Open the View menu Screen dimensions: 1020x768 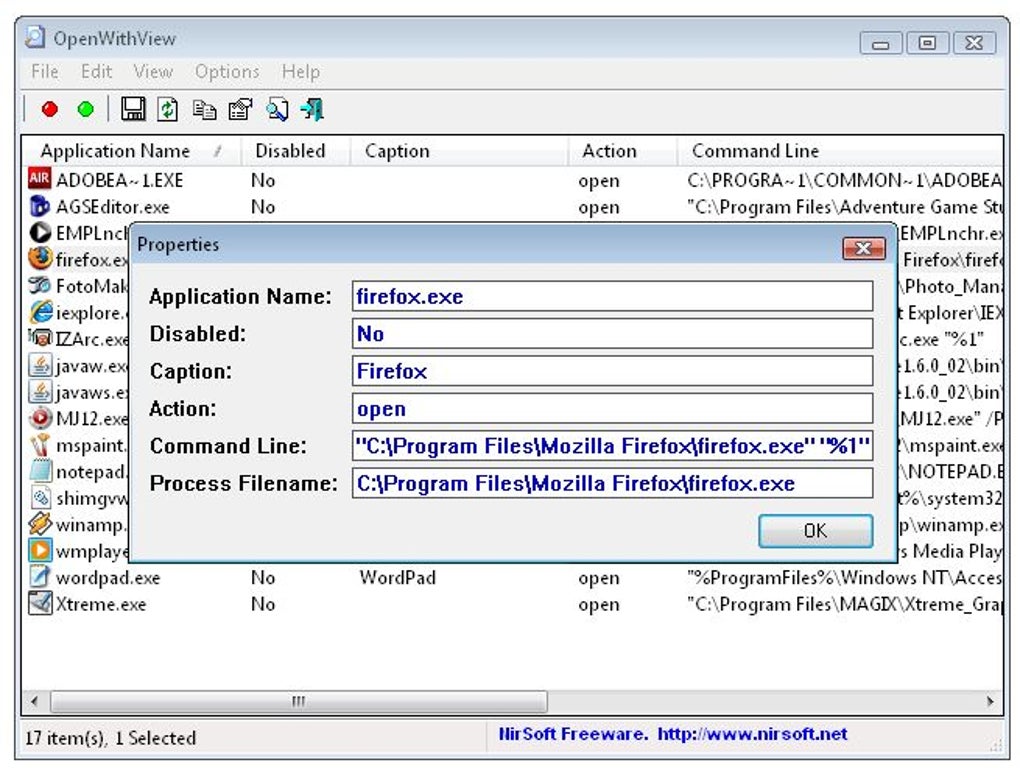coord(152,71)
